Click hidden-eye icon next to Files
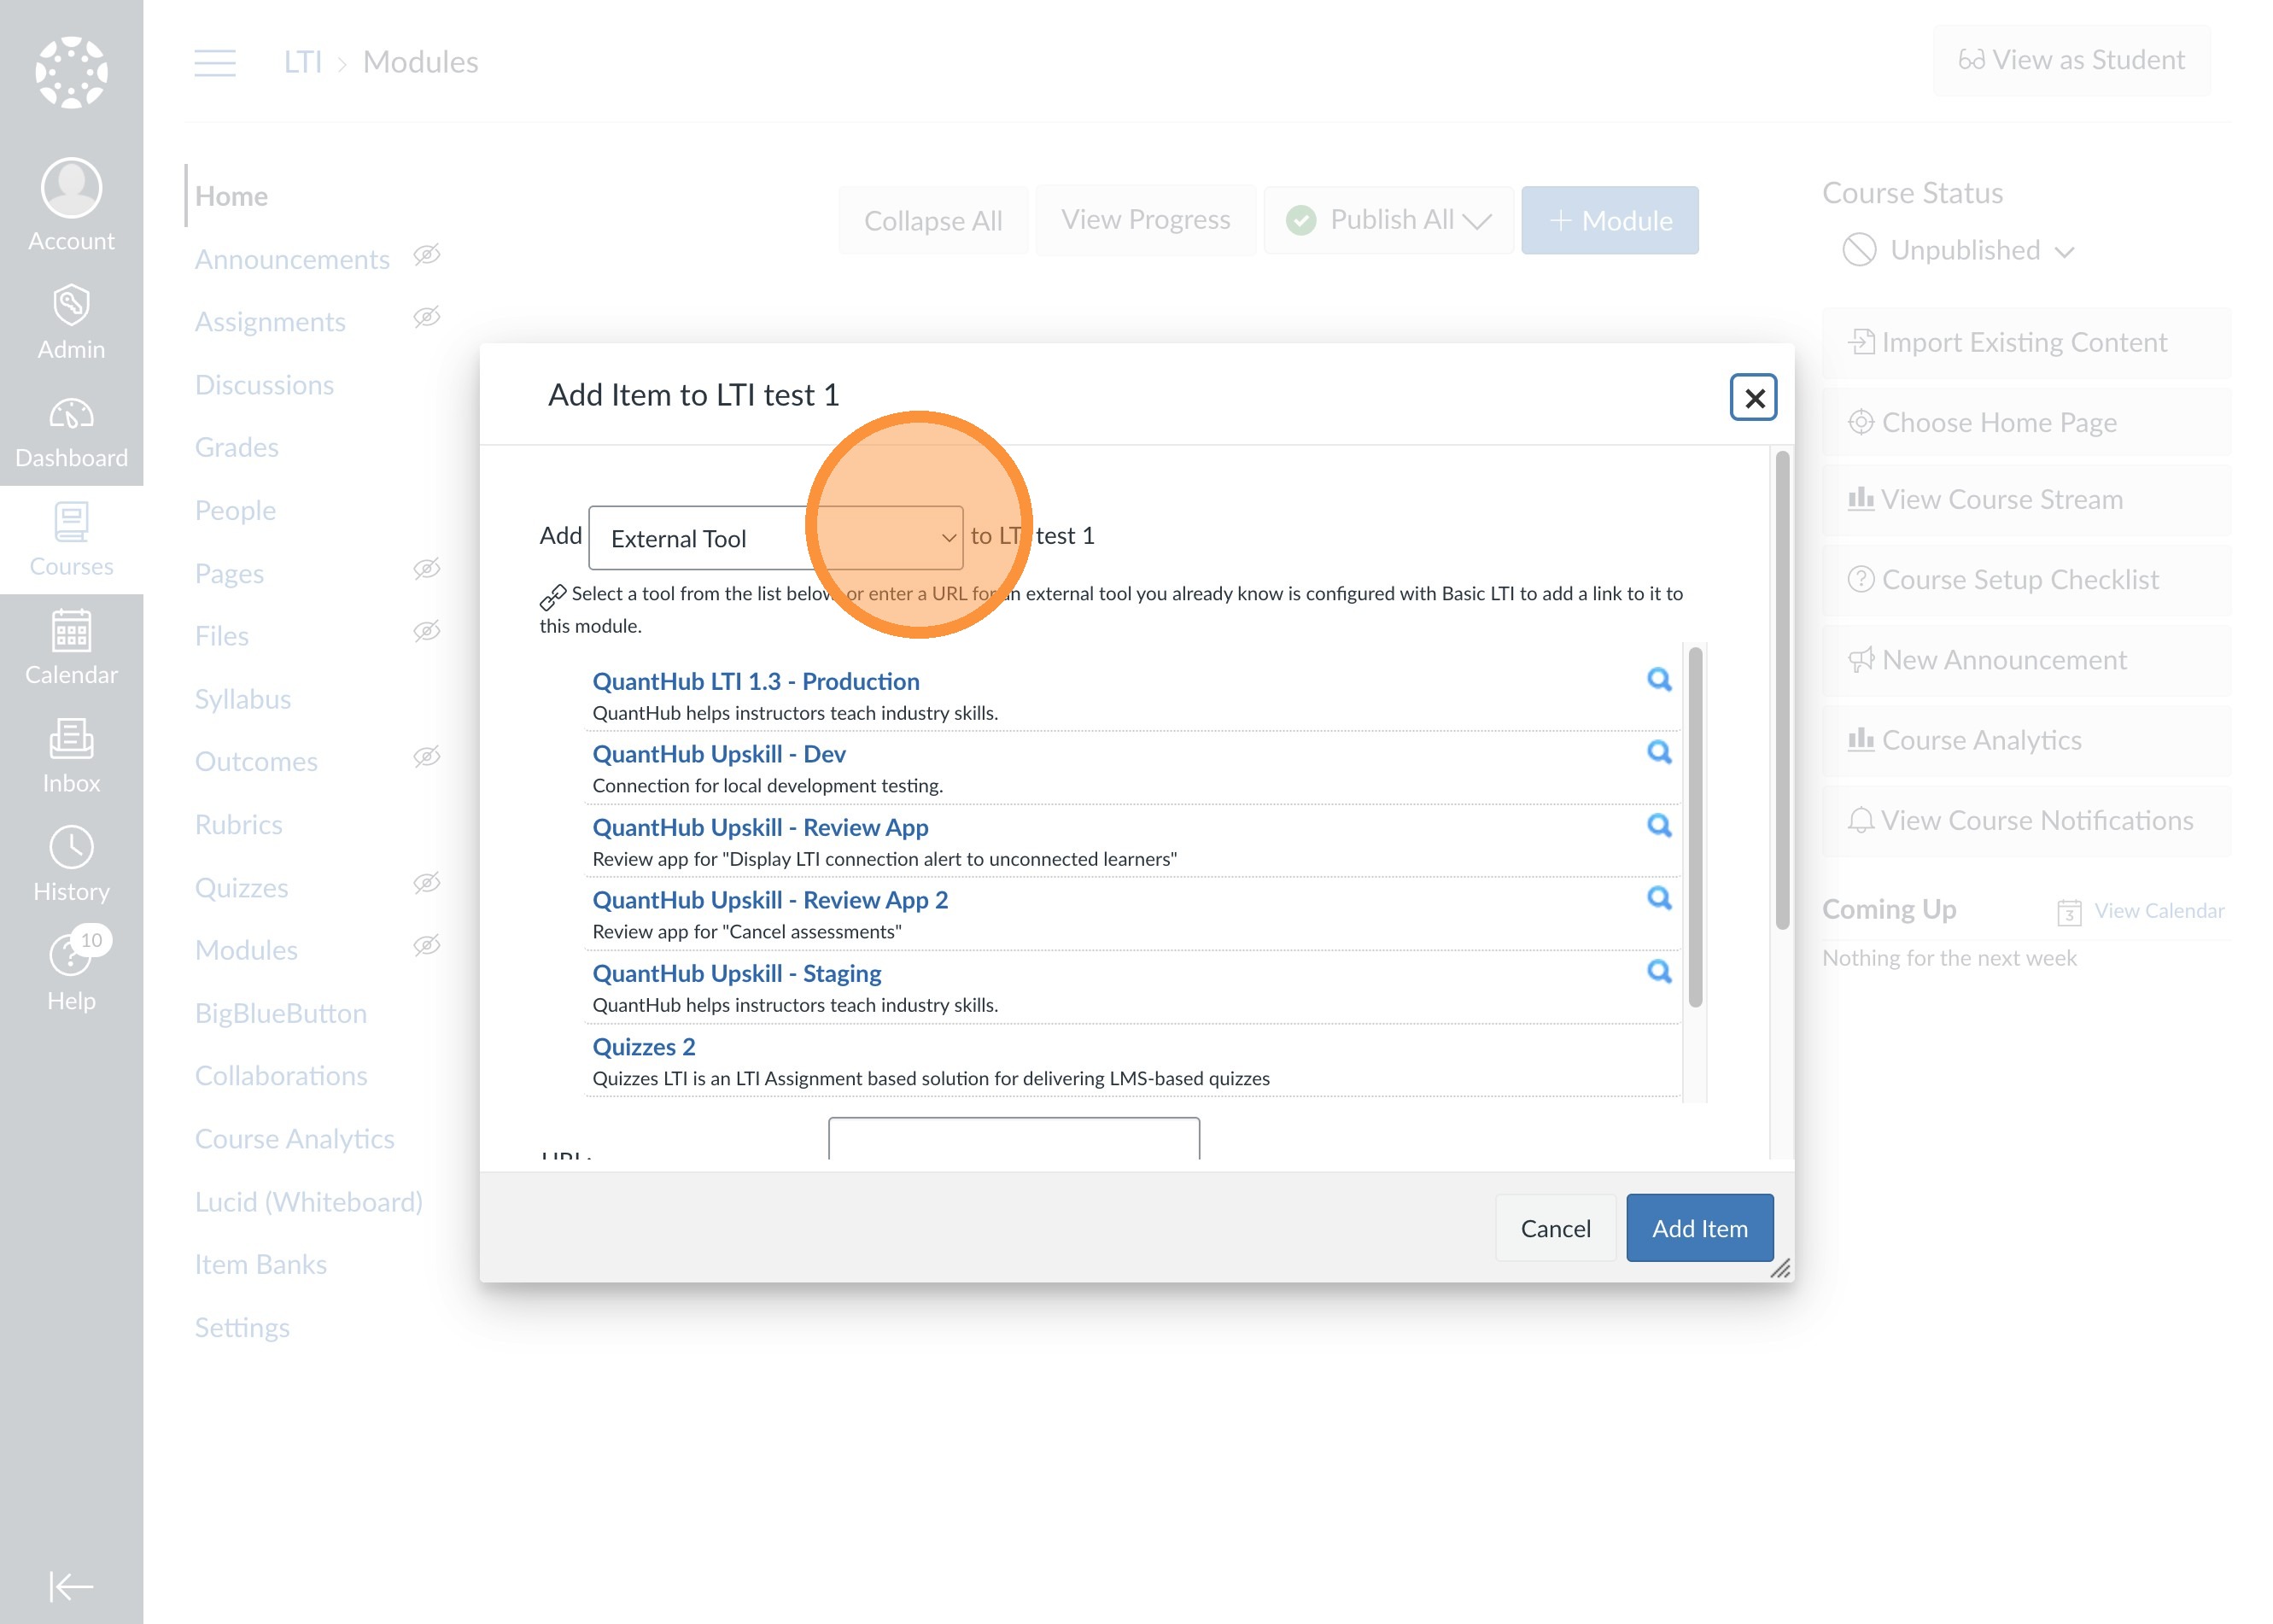 427,631
